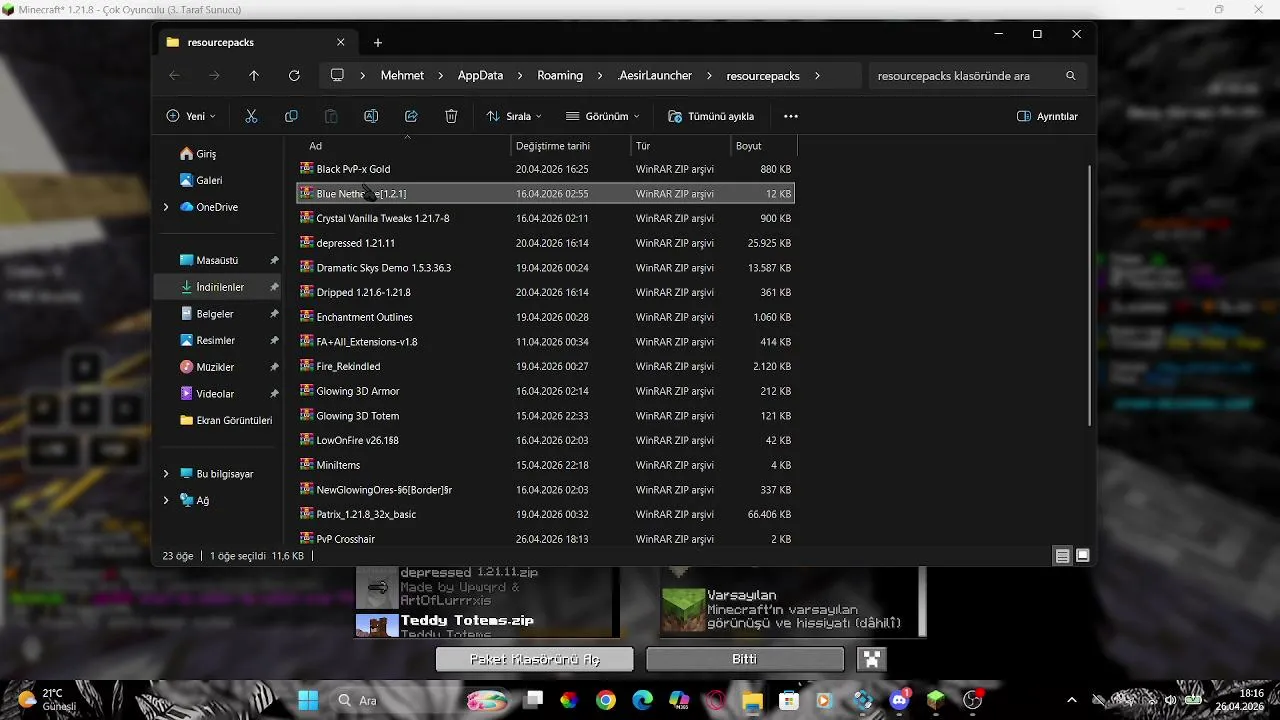The width and height of the screenshot is (1280, 720).
Task: Click the This PC monitor icon in address bar
Action: point(337,75)
